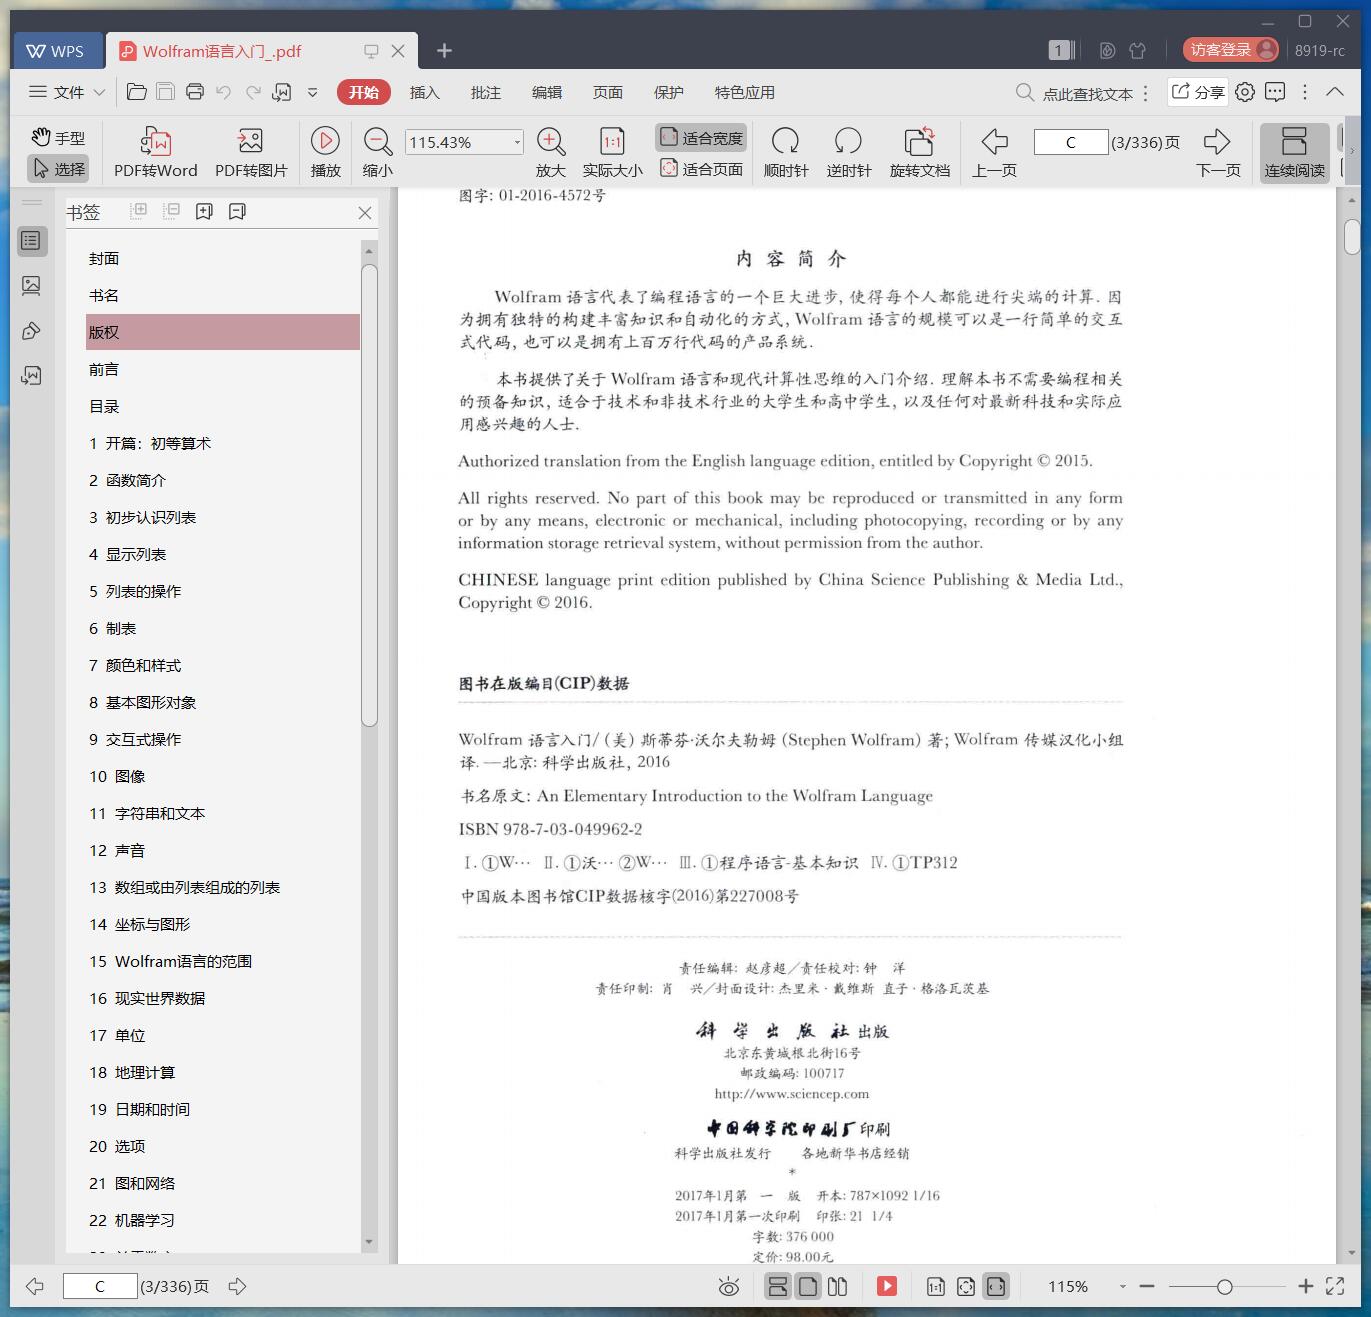Click the save icon in quick toolbar
The image size is (1371, 1317).
166,92
